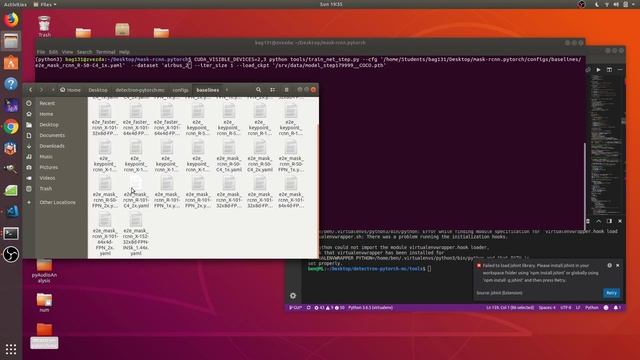Click Python language mode in status bar
Image resolution: width=640 pixels, height=360 pixels.
coord(591,308)
